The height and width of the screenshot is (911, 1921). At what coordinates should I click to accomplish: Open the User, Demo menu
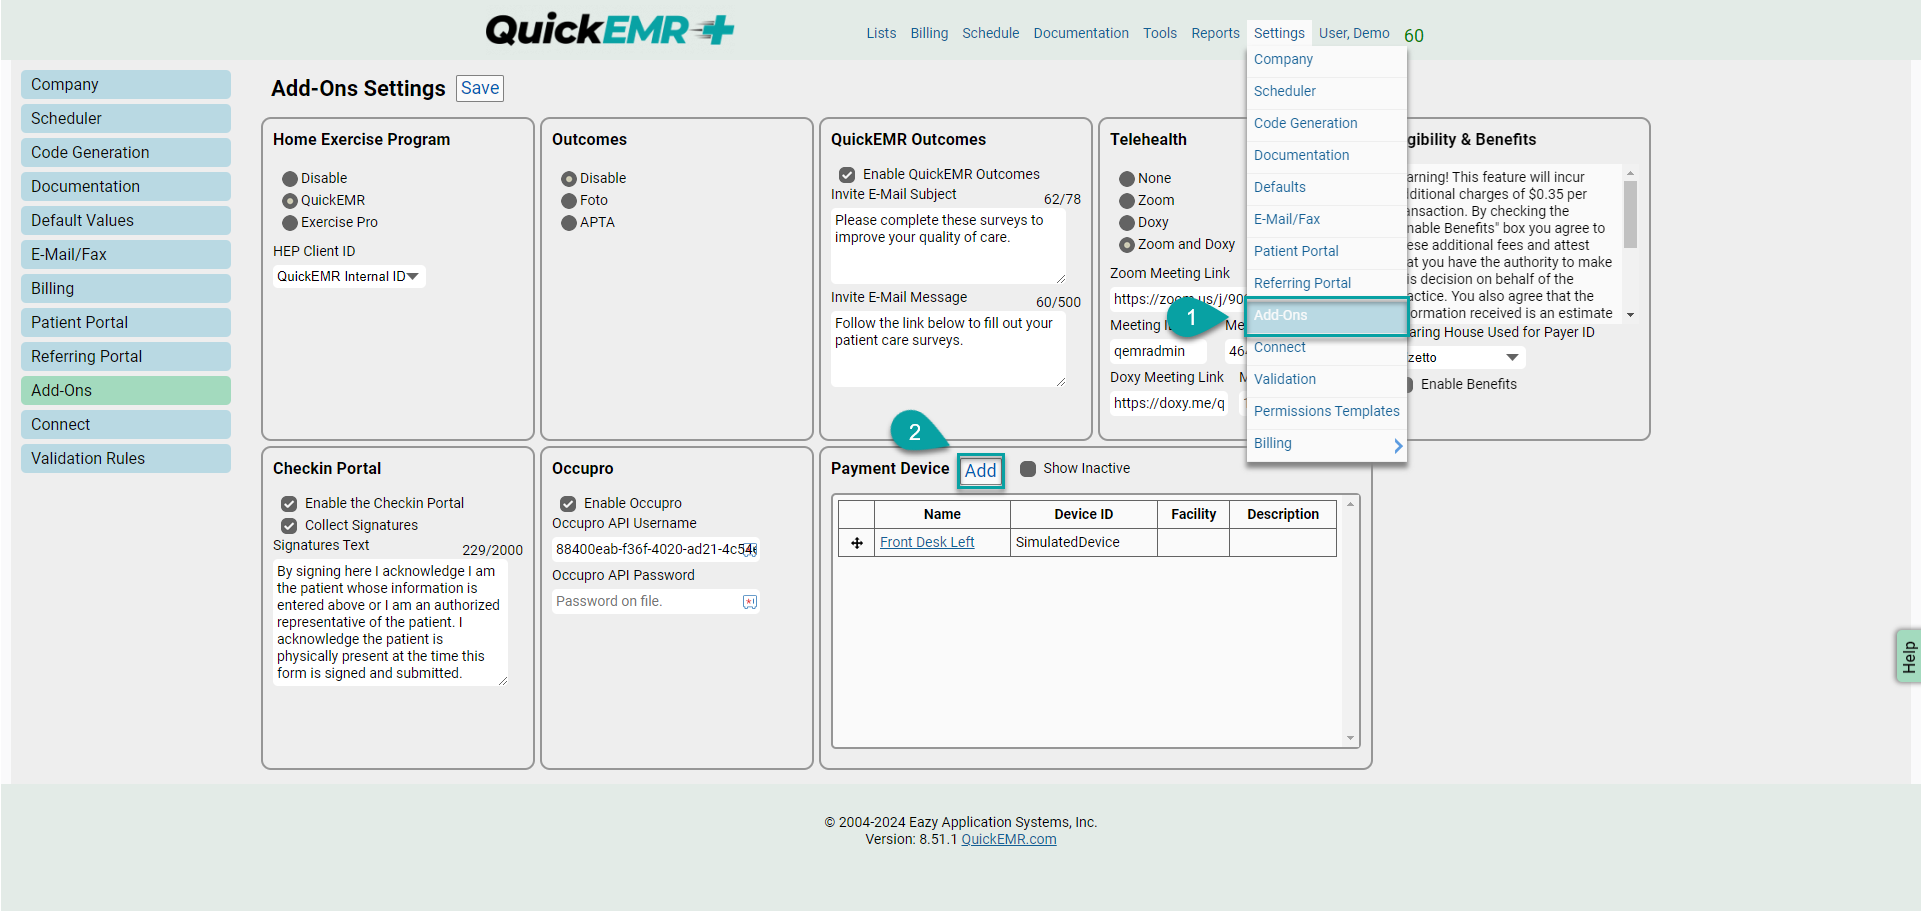(x=1354, y=33)
